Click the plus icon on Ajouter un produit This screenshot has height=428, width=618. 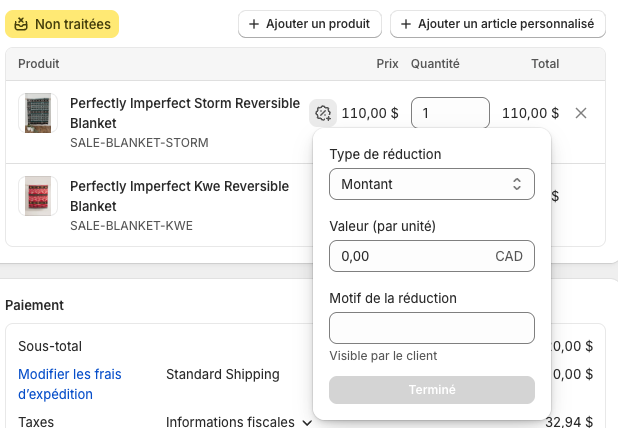[254, 23]
